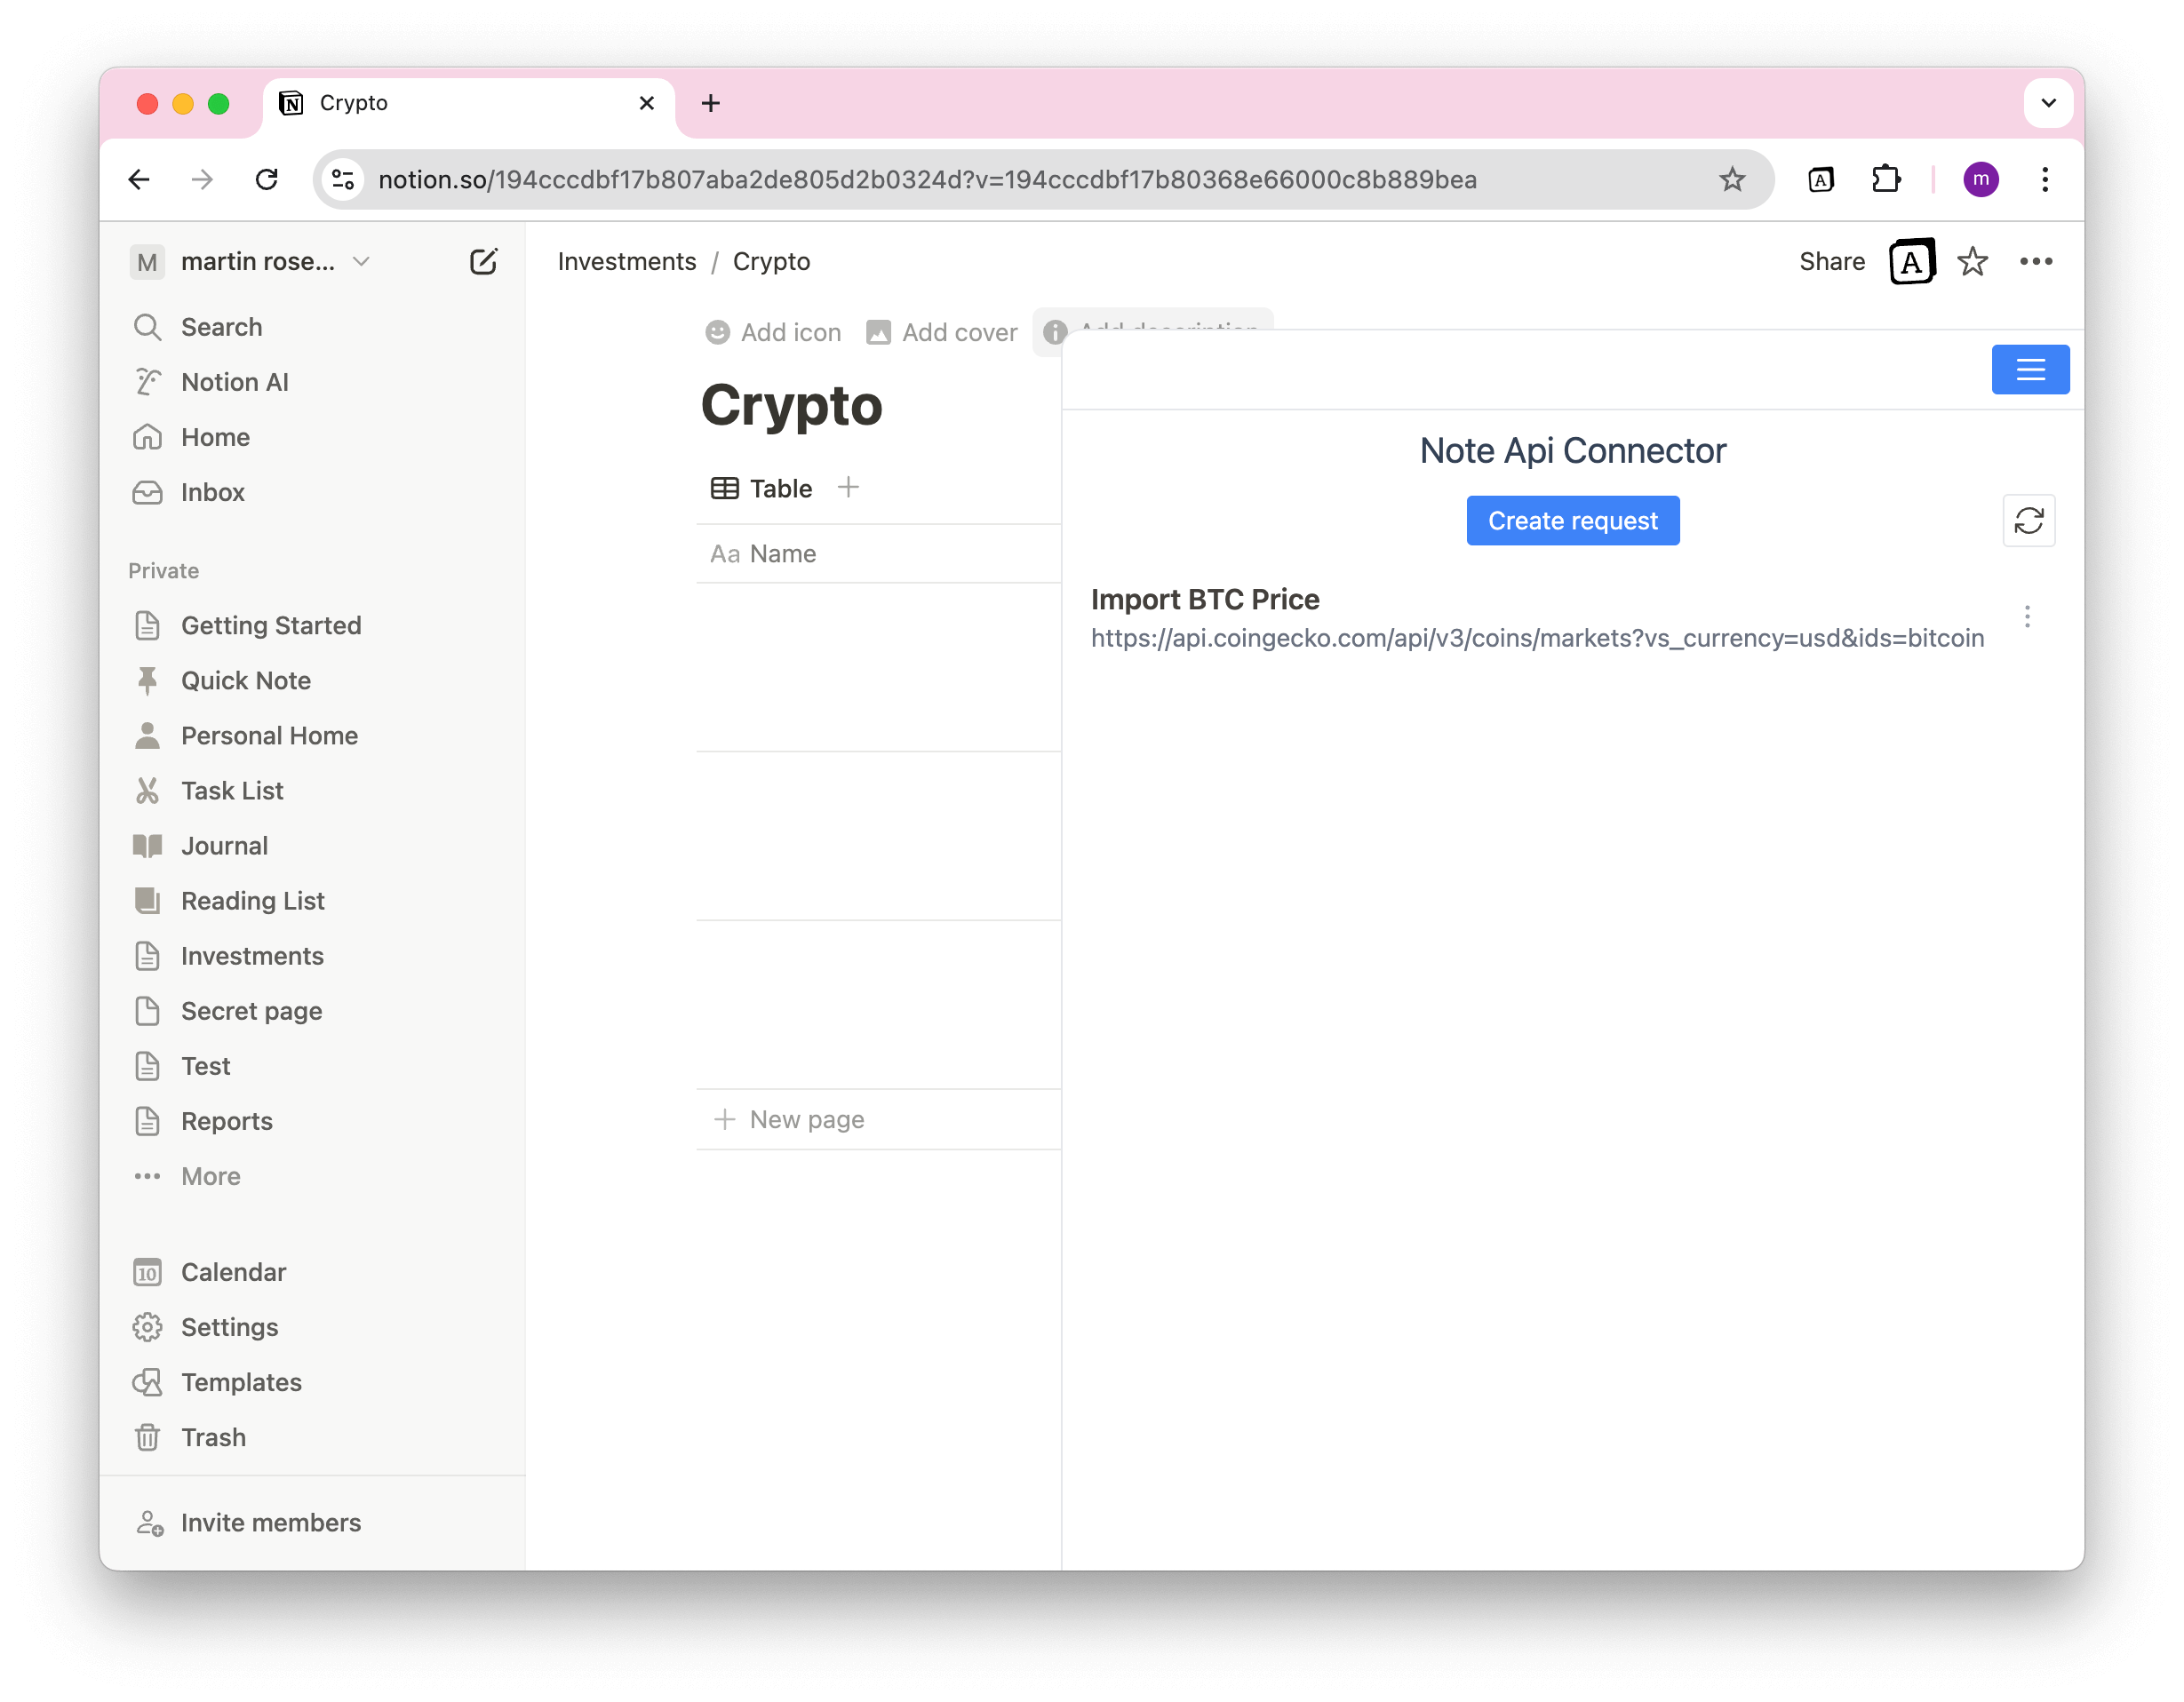Image resolution: width=2184 pixels, height=1702 pixels.
Task: Click the Create request button
Action: click(x=1573, y=520)
